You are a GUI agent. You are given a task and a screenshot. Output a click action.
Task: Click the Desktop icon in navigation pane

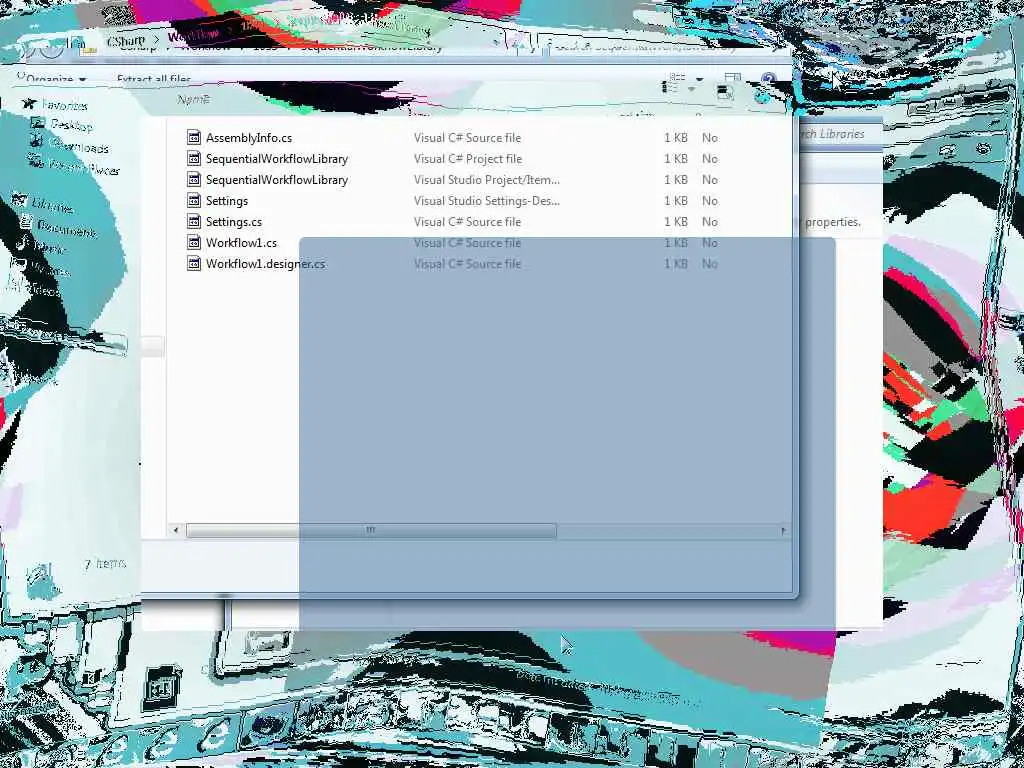pos(38,122)
